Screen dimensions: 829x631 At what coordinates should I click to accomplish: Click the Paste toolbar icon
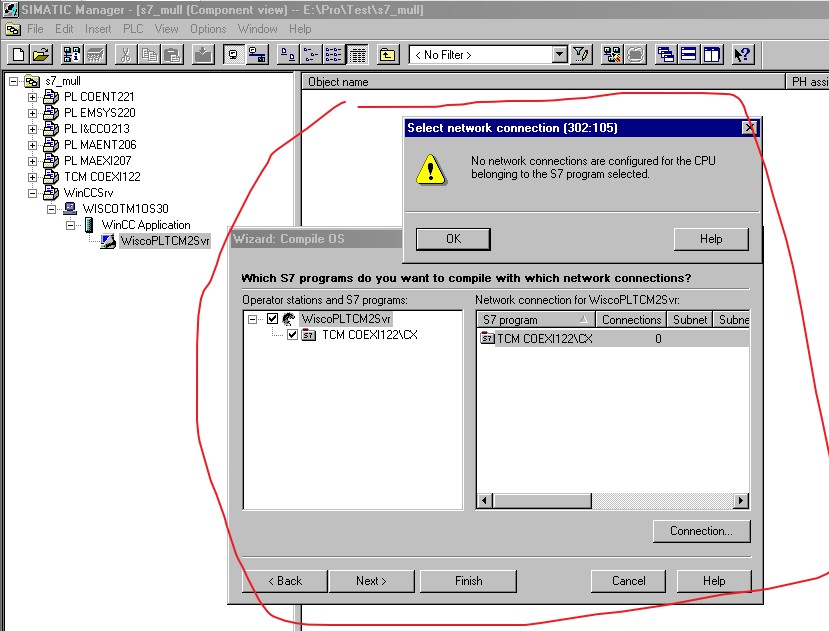pyautogui.click(x=172, y=54)
